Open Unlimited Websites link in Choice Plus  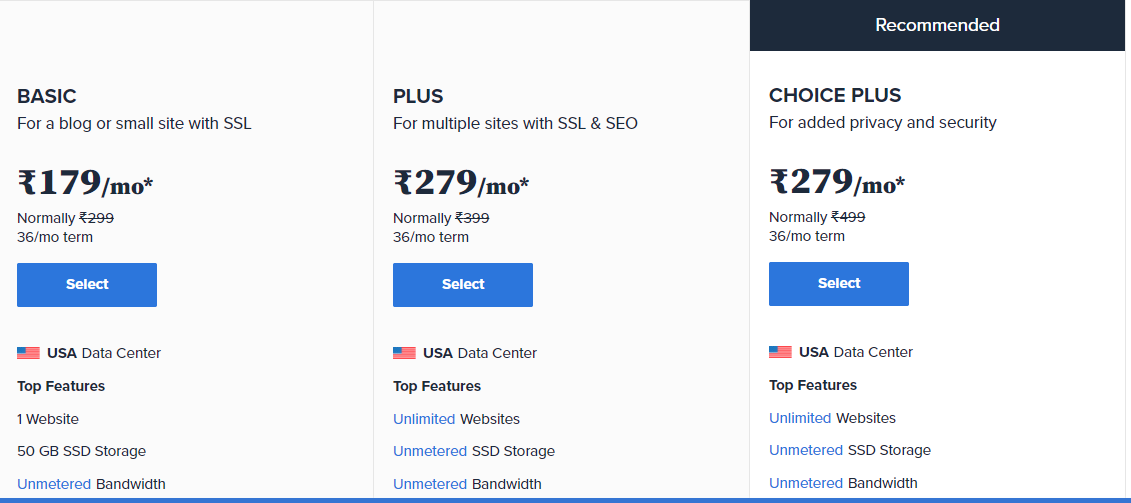tap(800, 418)
